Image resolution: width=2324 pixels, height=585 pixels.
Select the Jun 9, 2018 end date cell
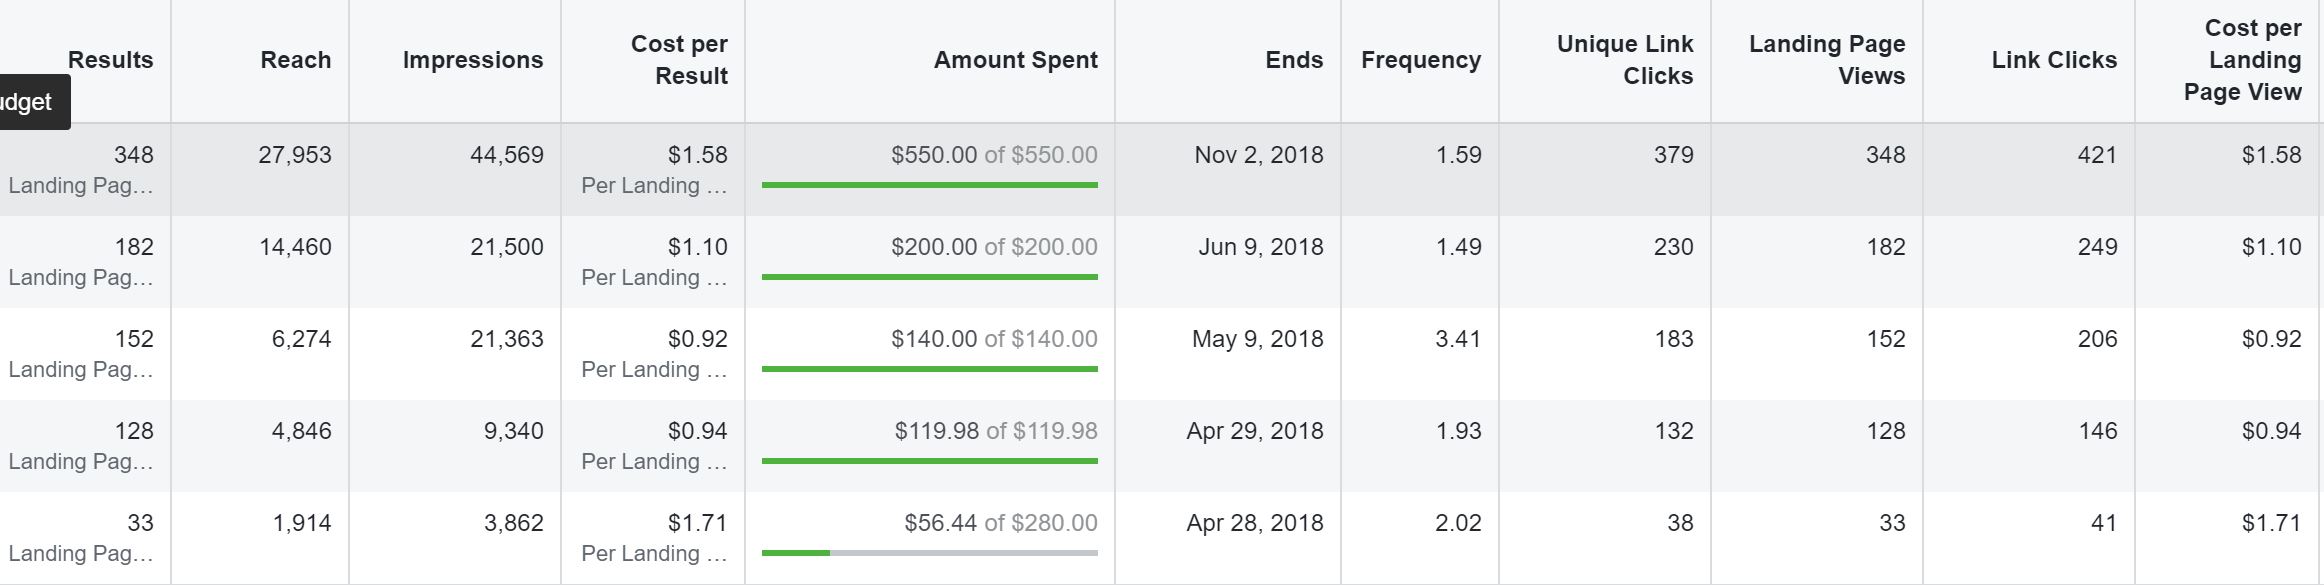[x=1260, y=247]
